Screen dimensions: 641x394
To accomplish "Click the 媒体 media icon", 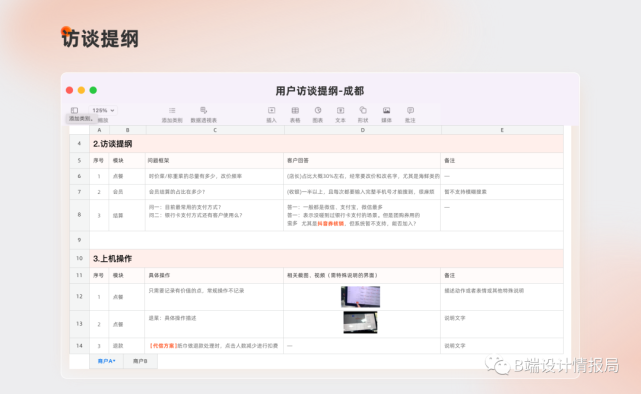I will 386,110.
